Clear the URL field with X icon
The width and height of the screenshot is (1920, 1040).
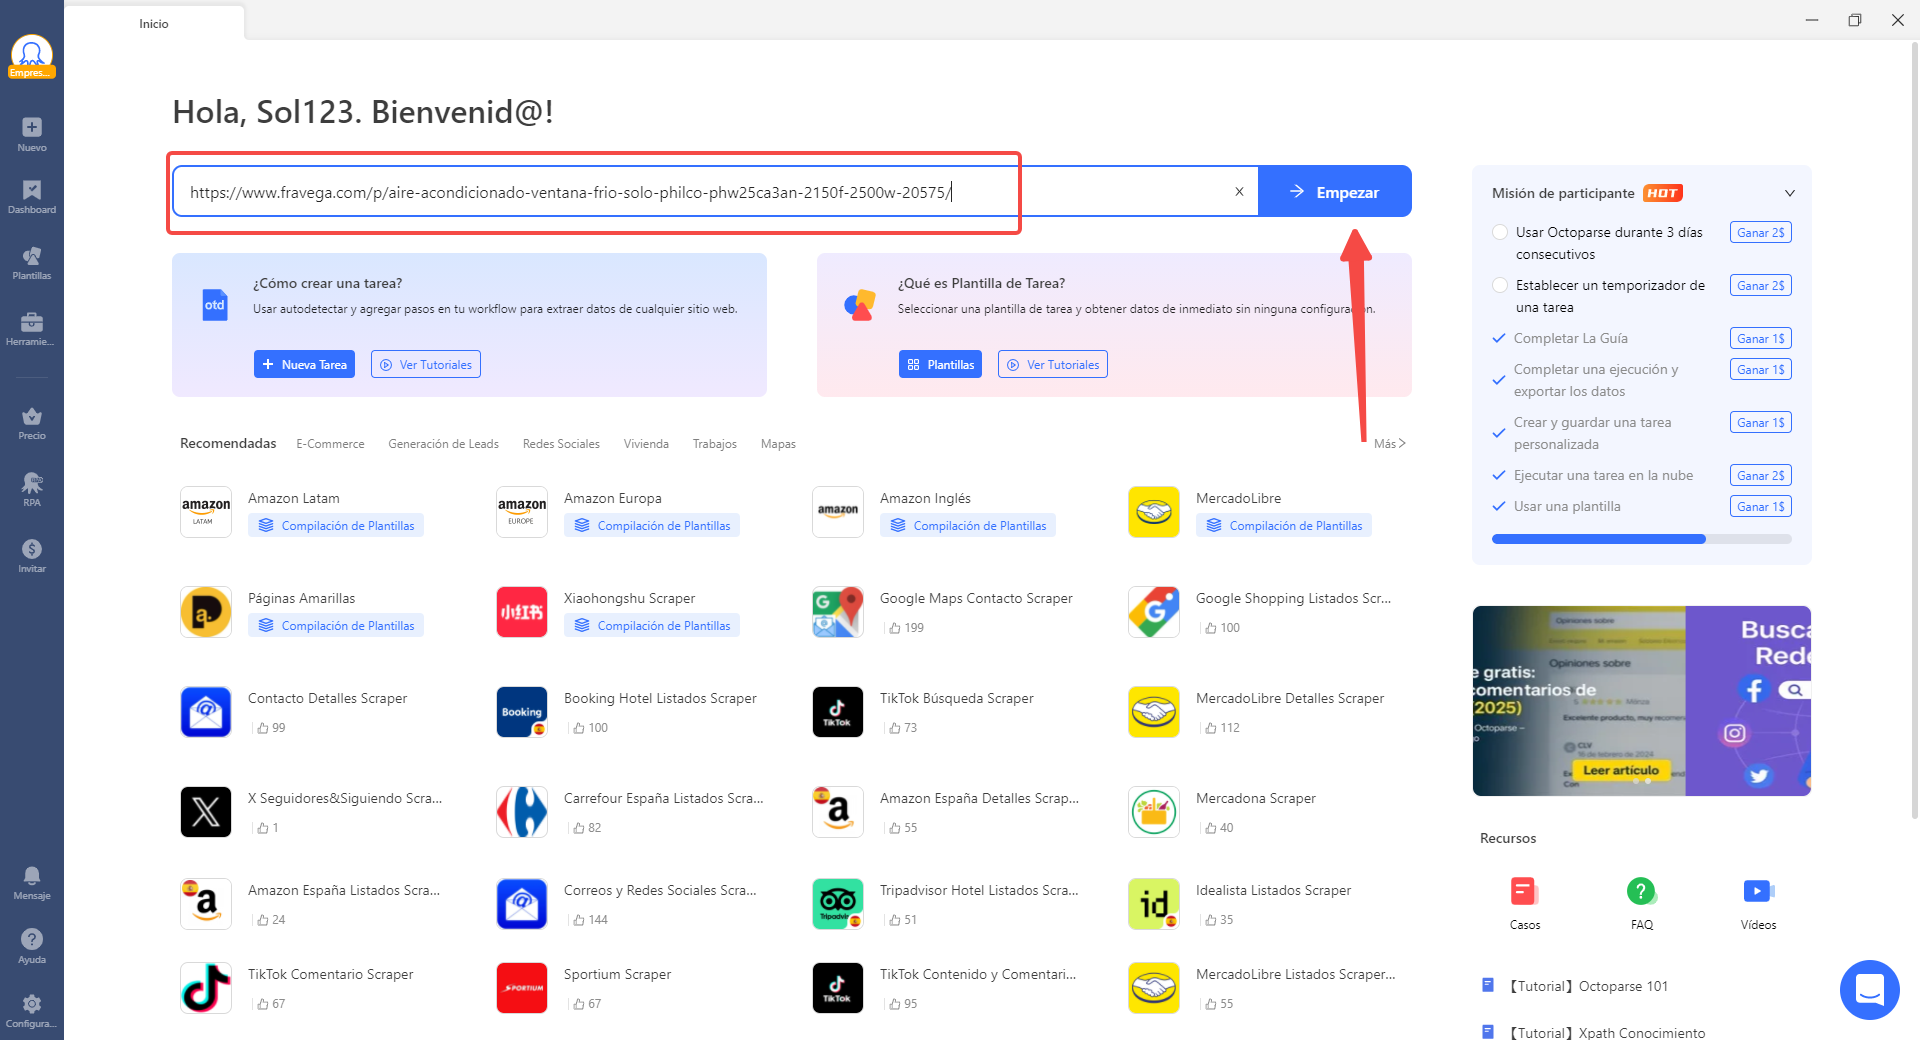tap(1239, 192)
